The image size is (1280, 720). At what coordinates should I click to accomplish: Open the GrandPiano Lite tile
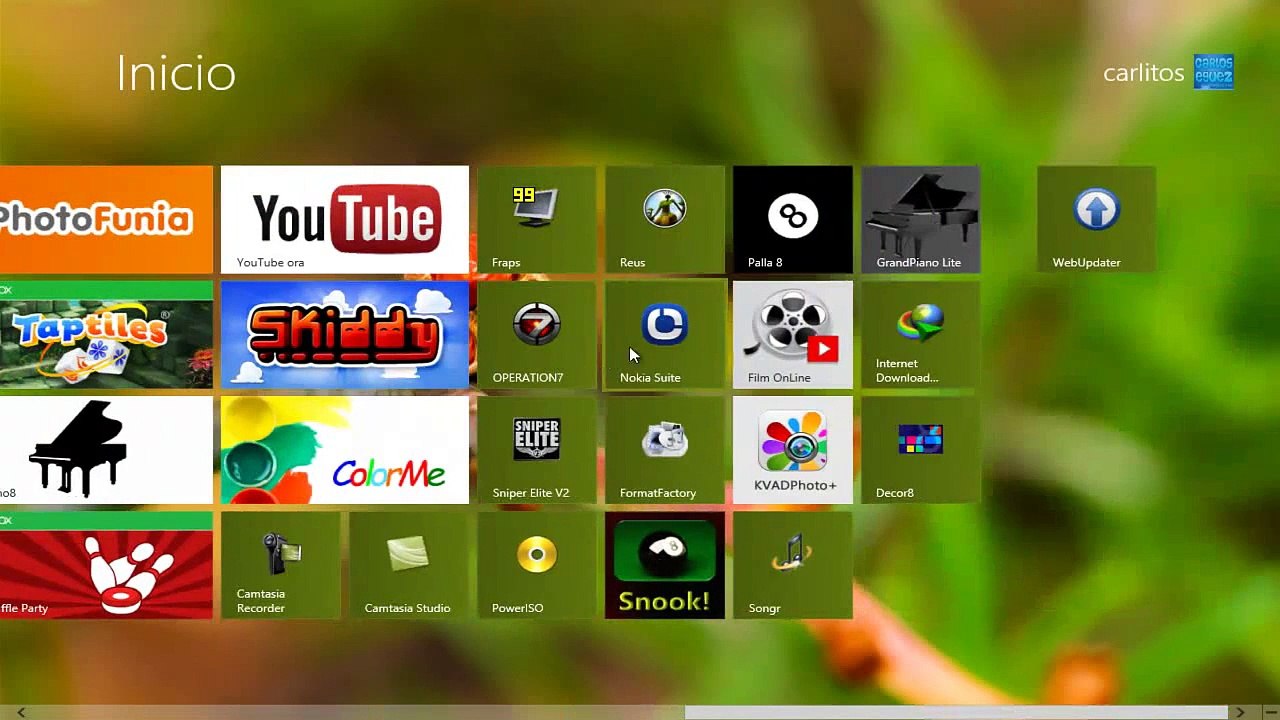pyautogui.click(x=920, y=219)
